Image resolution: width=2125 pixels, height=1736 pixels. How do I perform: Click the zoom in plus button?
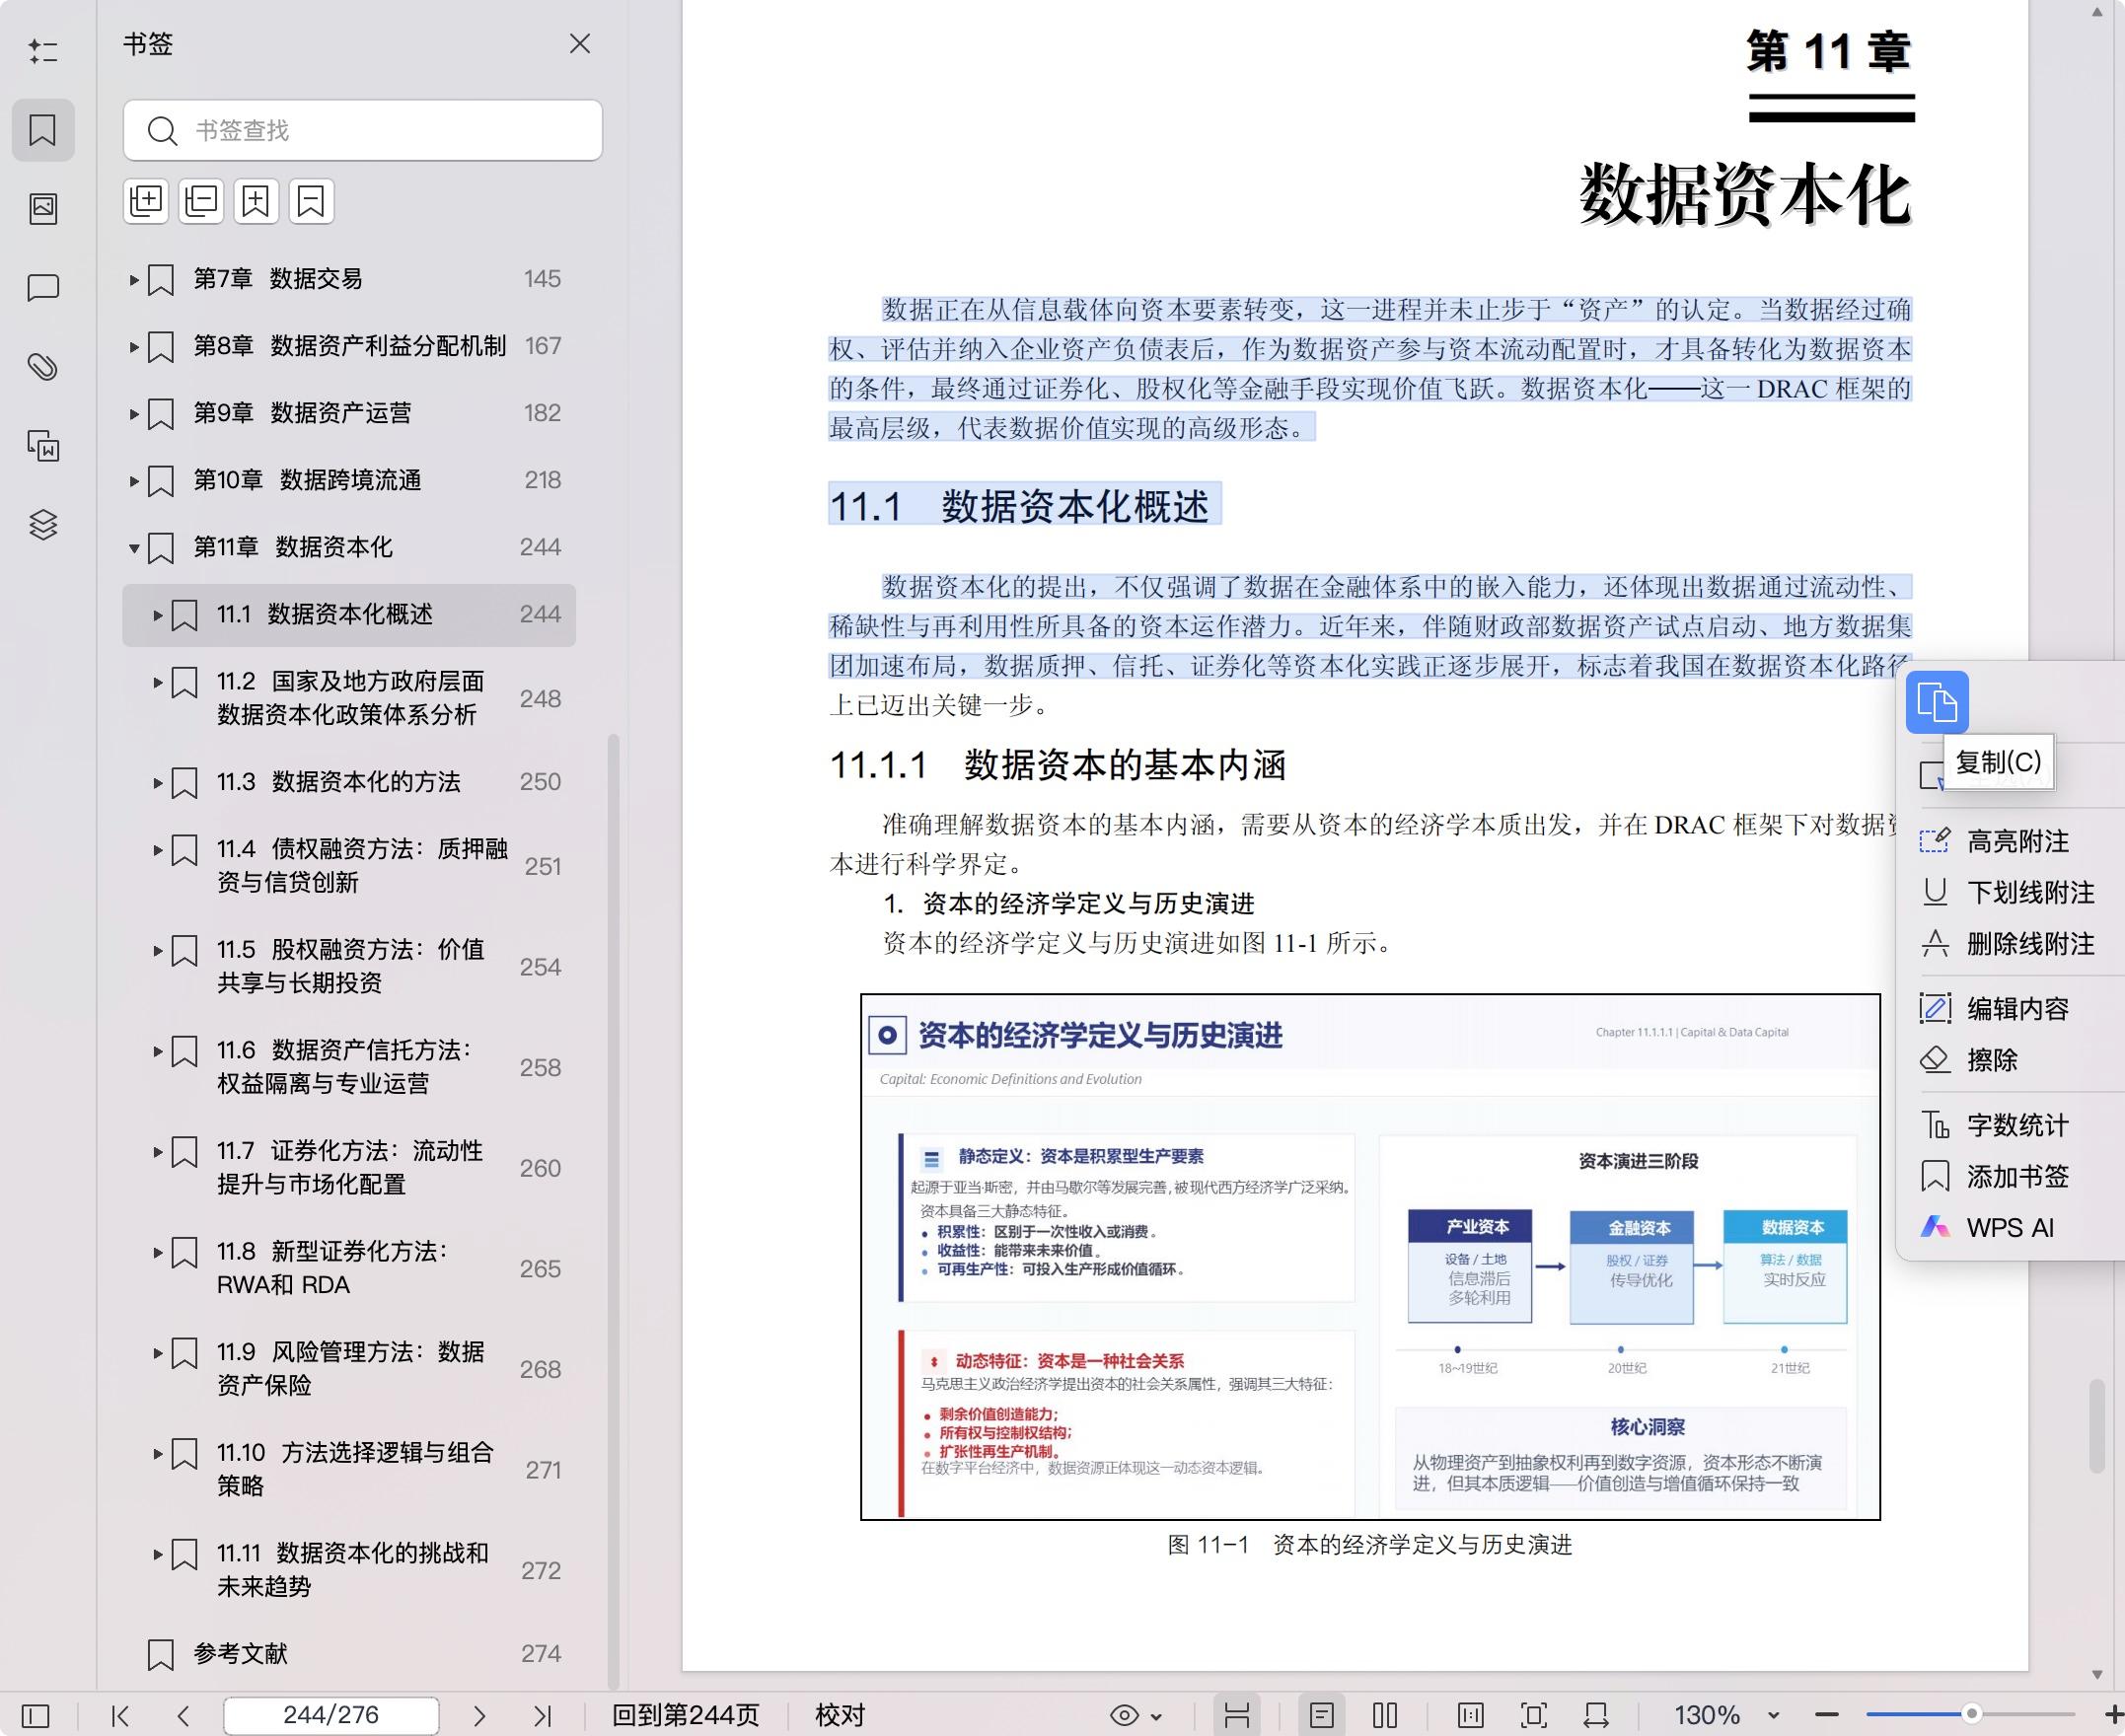(x=2113, y=1716)
